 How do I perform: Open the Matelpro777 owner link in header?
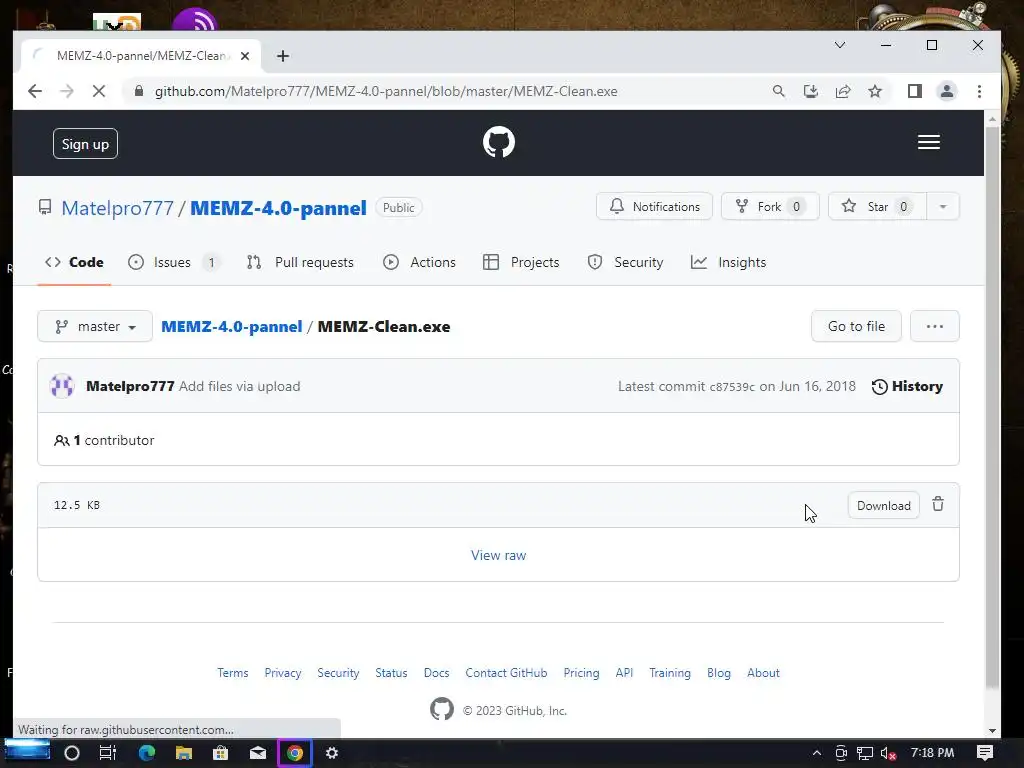(118, 208)
